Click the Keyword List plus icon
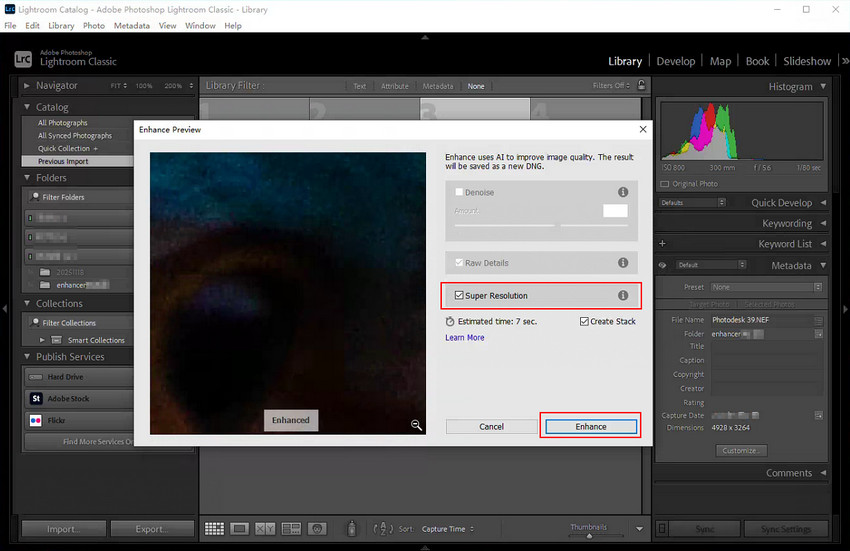The width and height of the screenshot is (850, 551). pyautogui.click(x=662, y=244)
